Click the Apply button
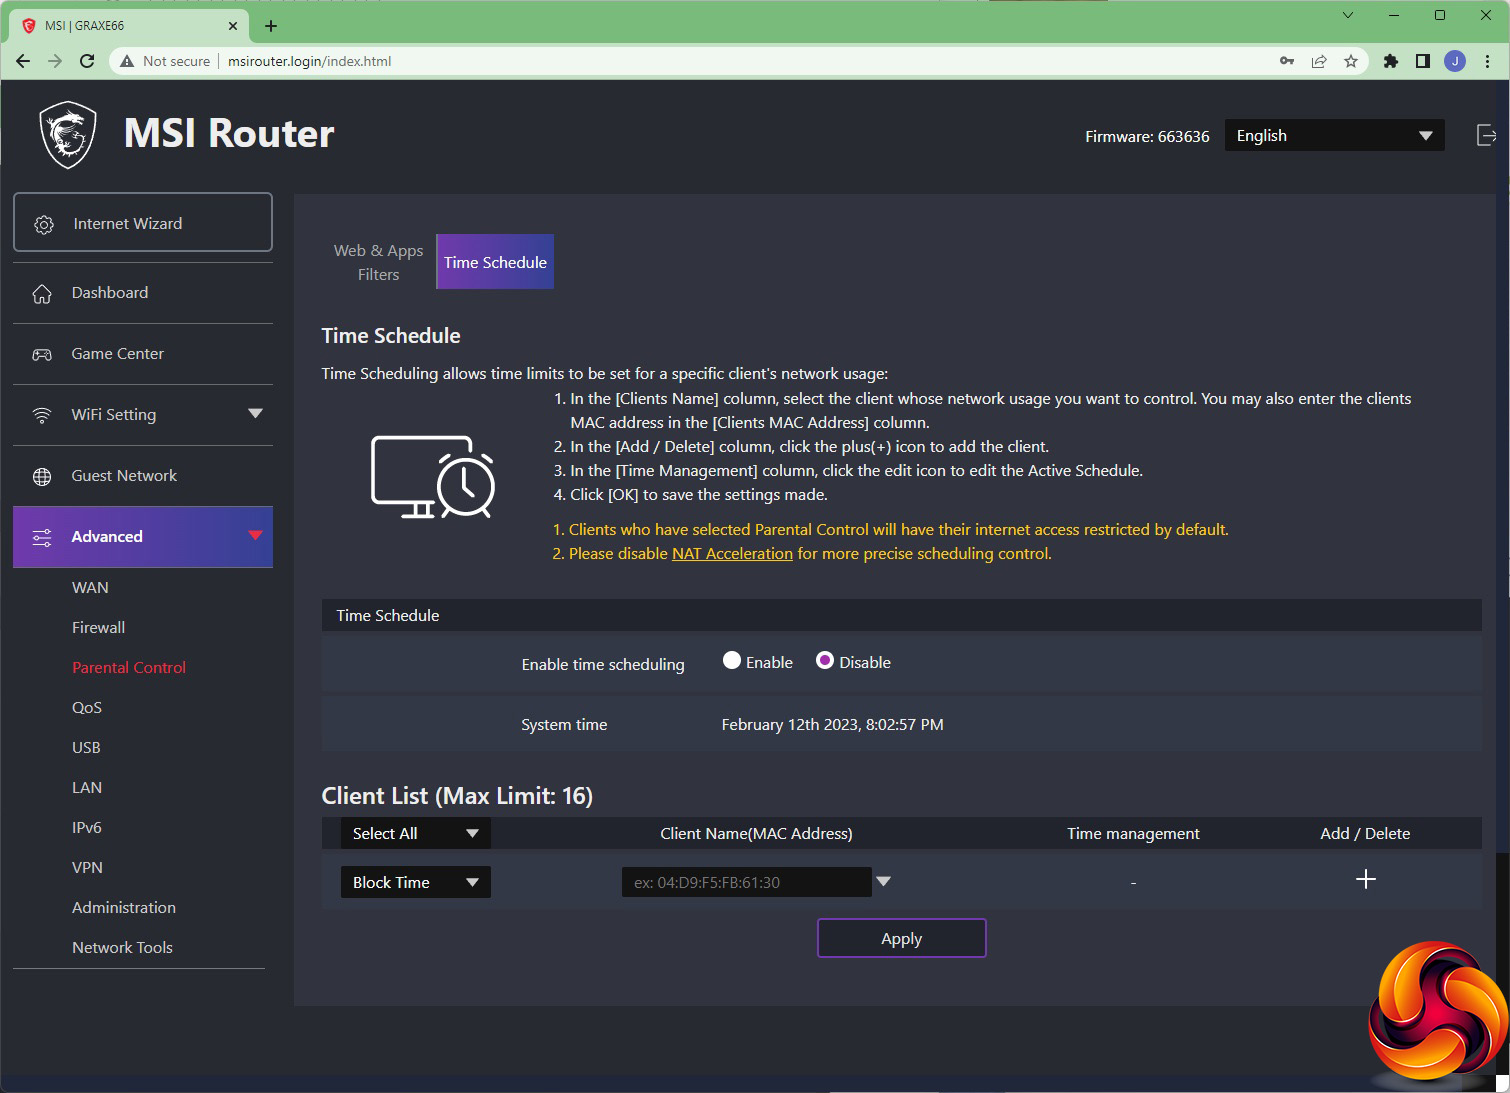Screen dimensions: 1510x1093 (902, 938)
